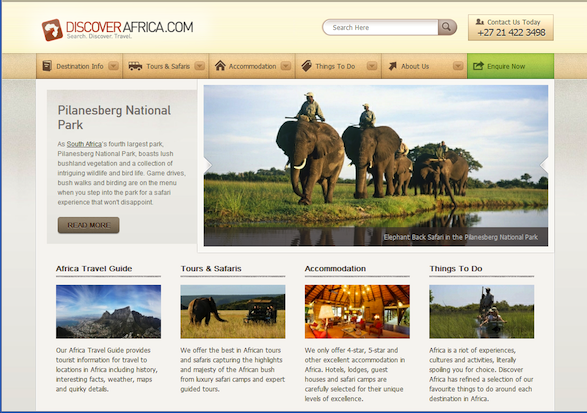Open the lodge interior accommodation thumbnail
The width and height of the screenshot is (587, 413).
click(357, 312)
